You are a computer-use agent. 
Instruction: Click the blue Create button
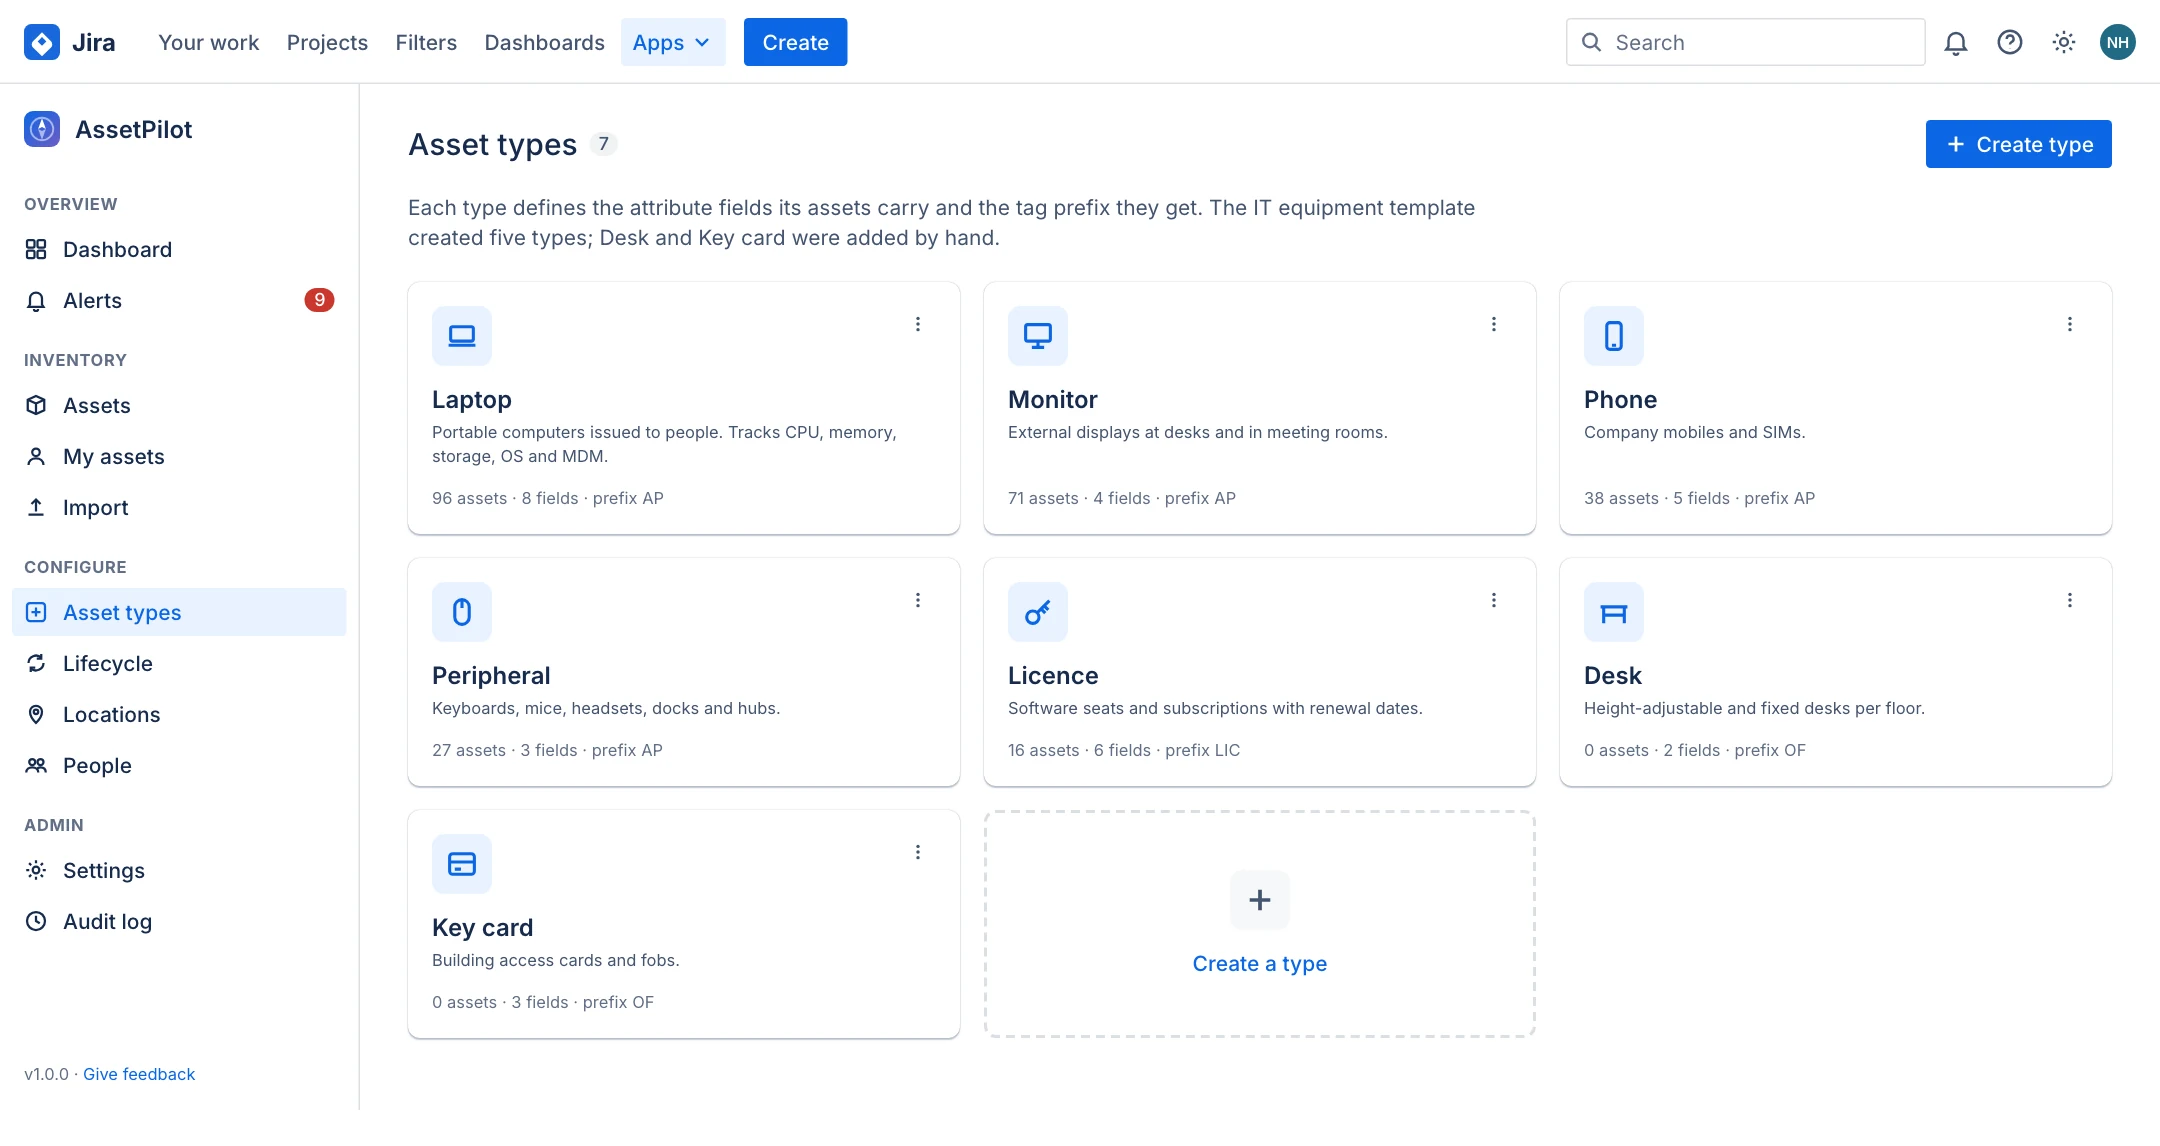(795, 42)
